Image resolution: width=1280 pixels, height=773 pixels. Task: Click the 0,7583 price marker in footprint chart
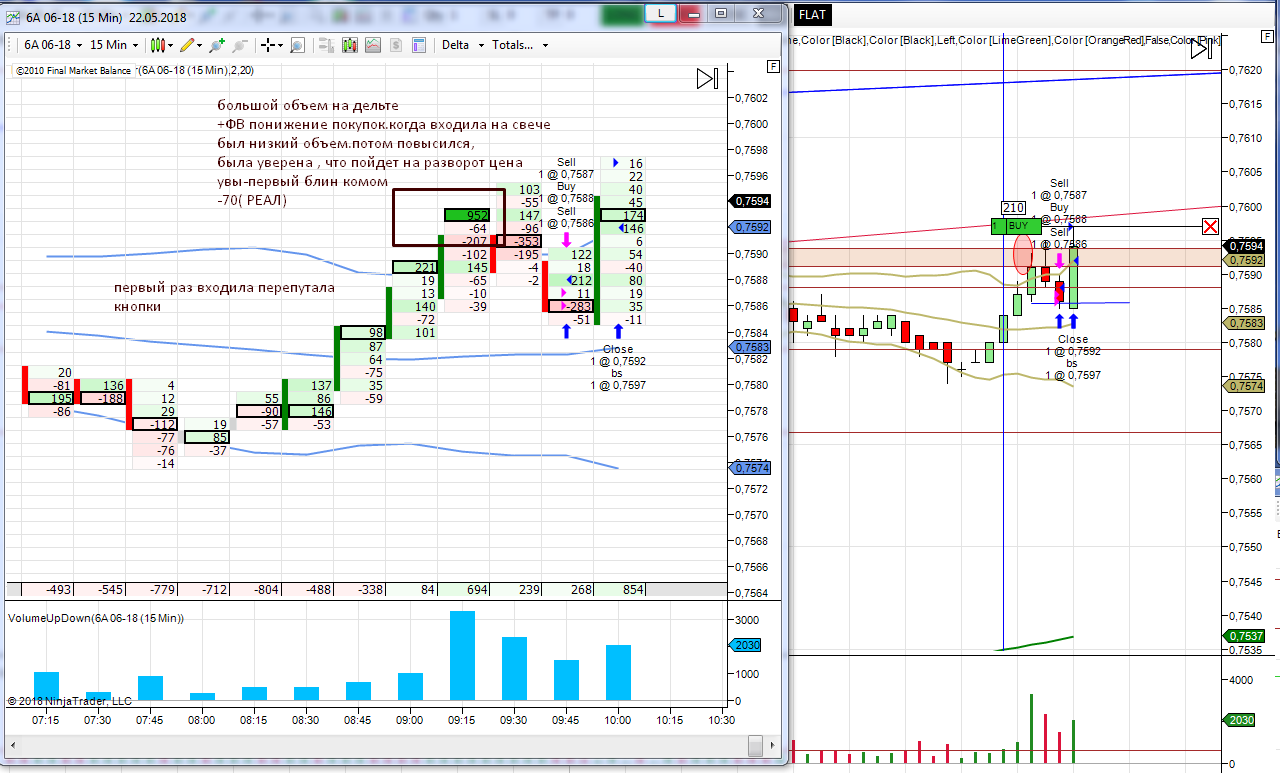point(752,347)
